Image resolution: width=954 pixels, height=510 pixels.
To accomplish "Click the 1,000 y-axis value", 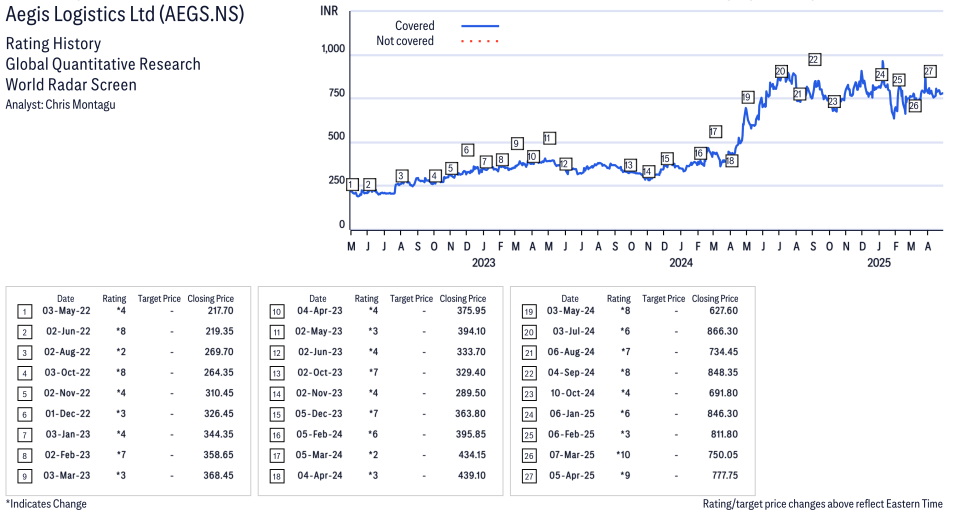I will tap(333, 49).
